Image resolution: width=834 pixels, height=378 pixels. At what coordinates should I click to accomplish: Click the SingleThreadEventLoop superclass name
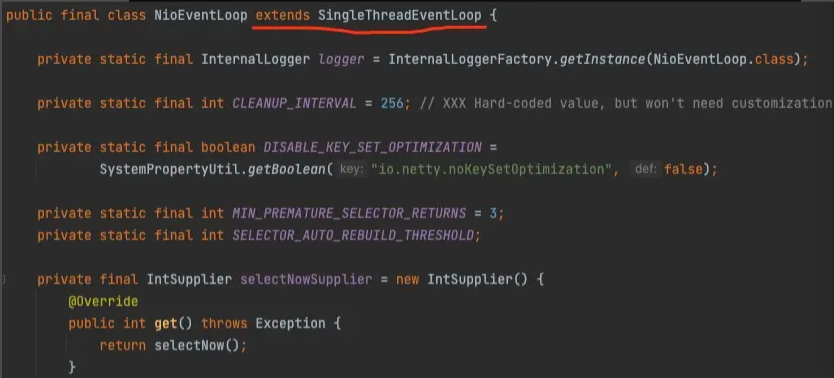[399, 15]
